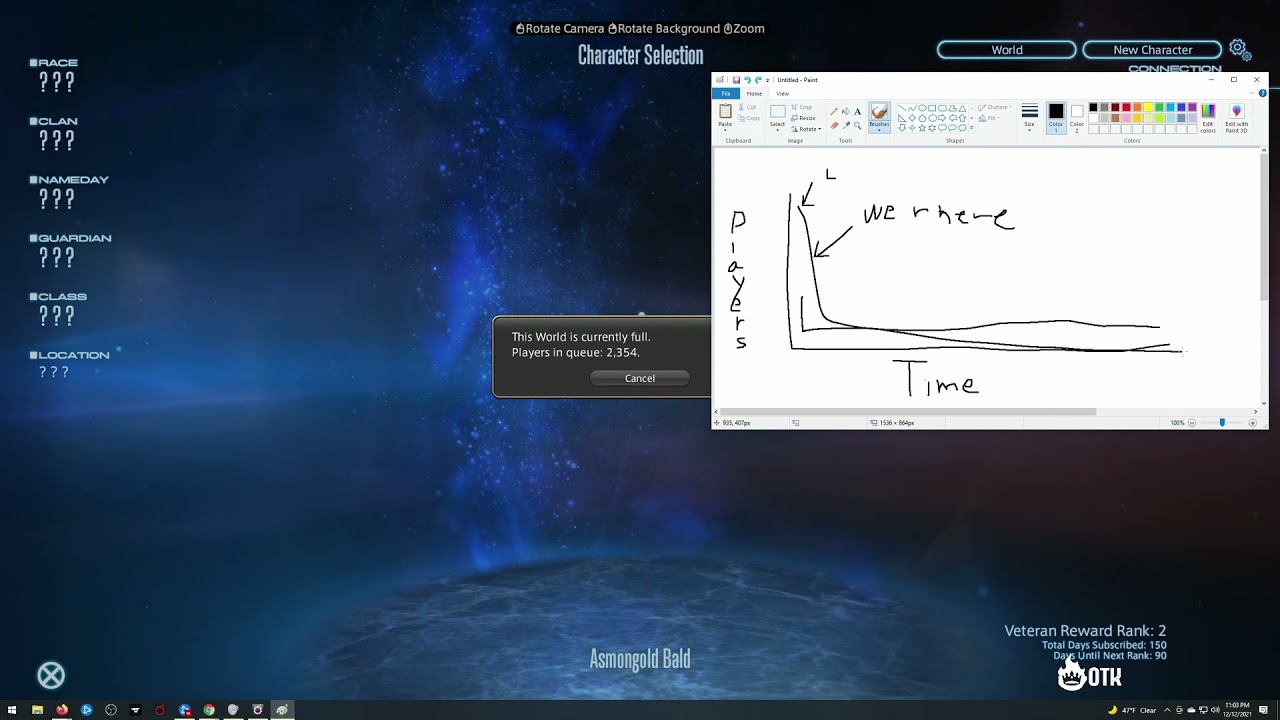
Task: Click Edit with Paint 3D button
Action: (x=1237, y=118)
